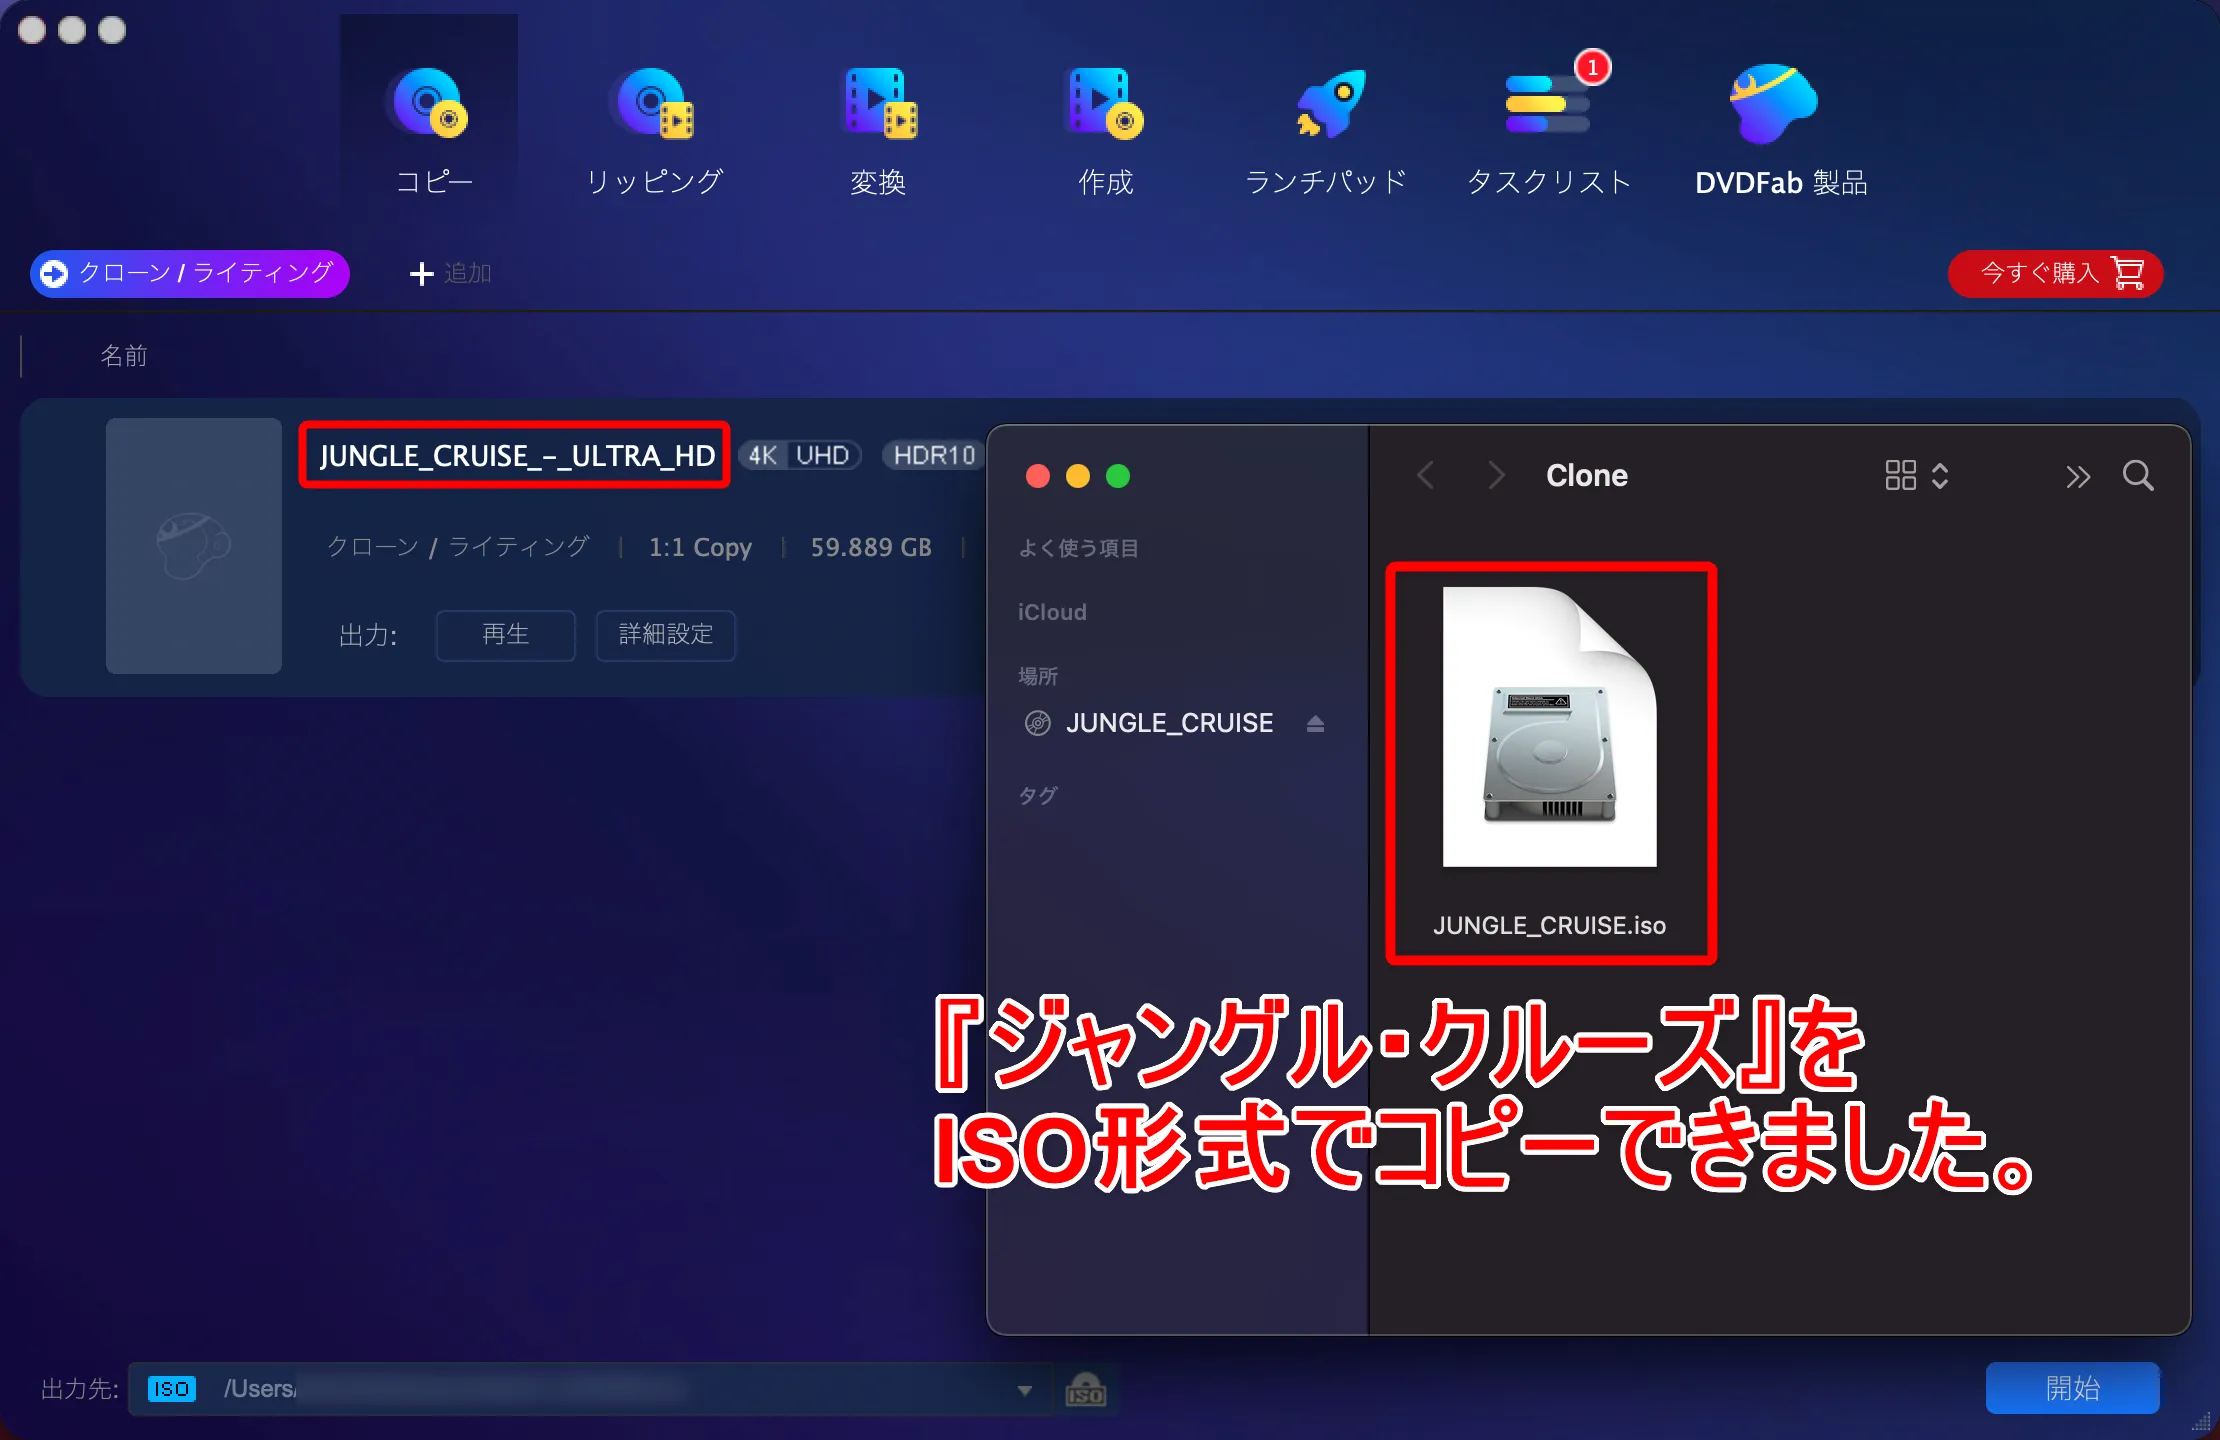Open DVDFab 製品 products page

pyautogui.click(x=1781, y=128)
